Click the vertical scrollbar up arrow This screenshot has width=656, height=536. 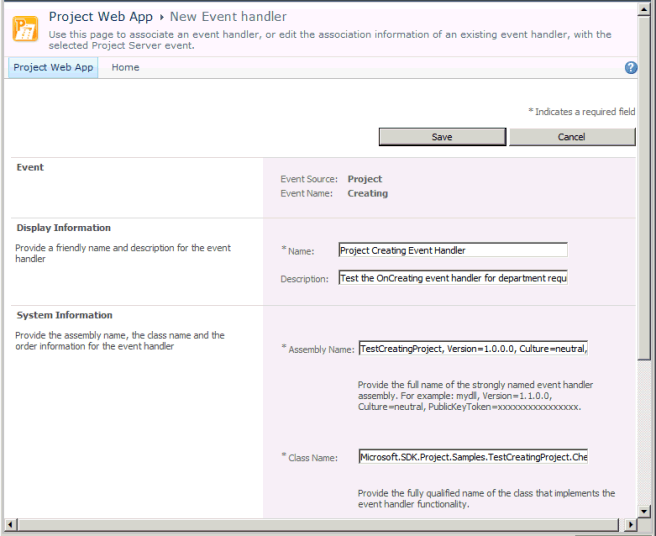click(x=644, y=10)
